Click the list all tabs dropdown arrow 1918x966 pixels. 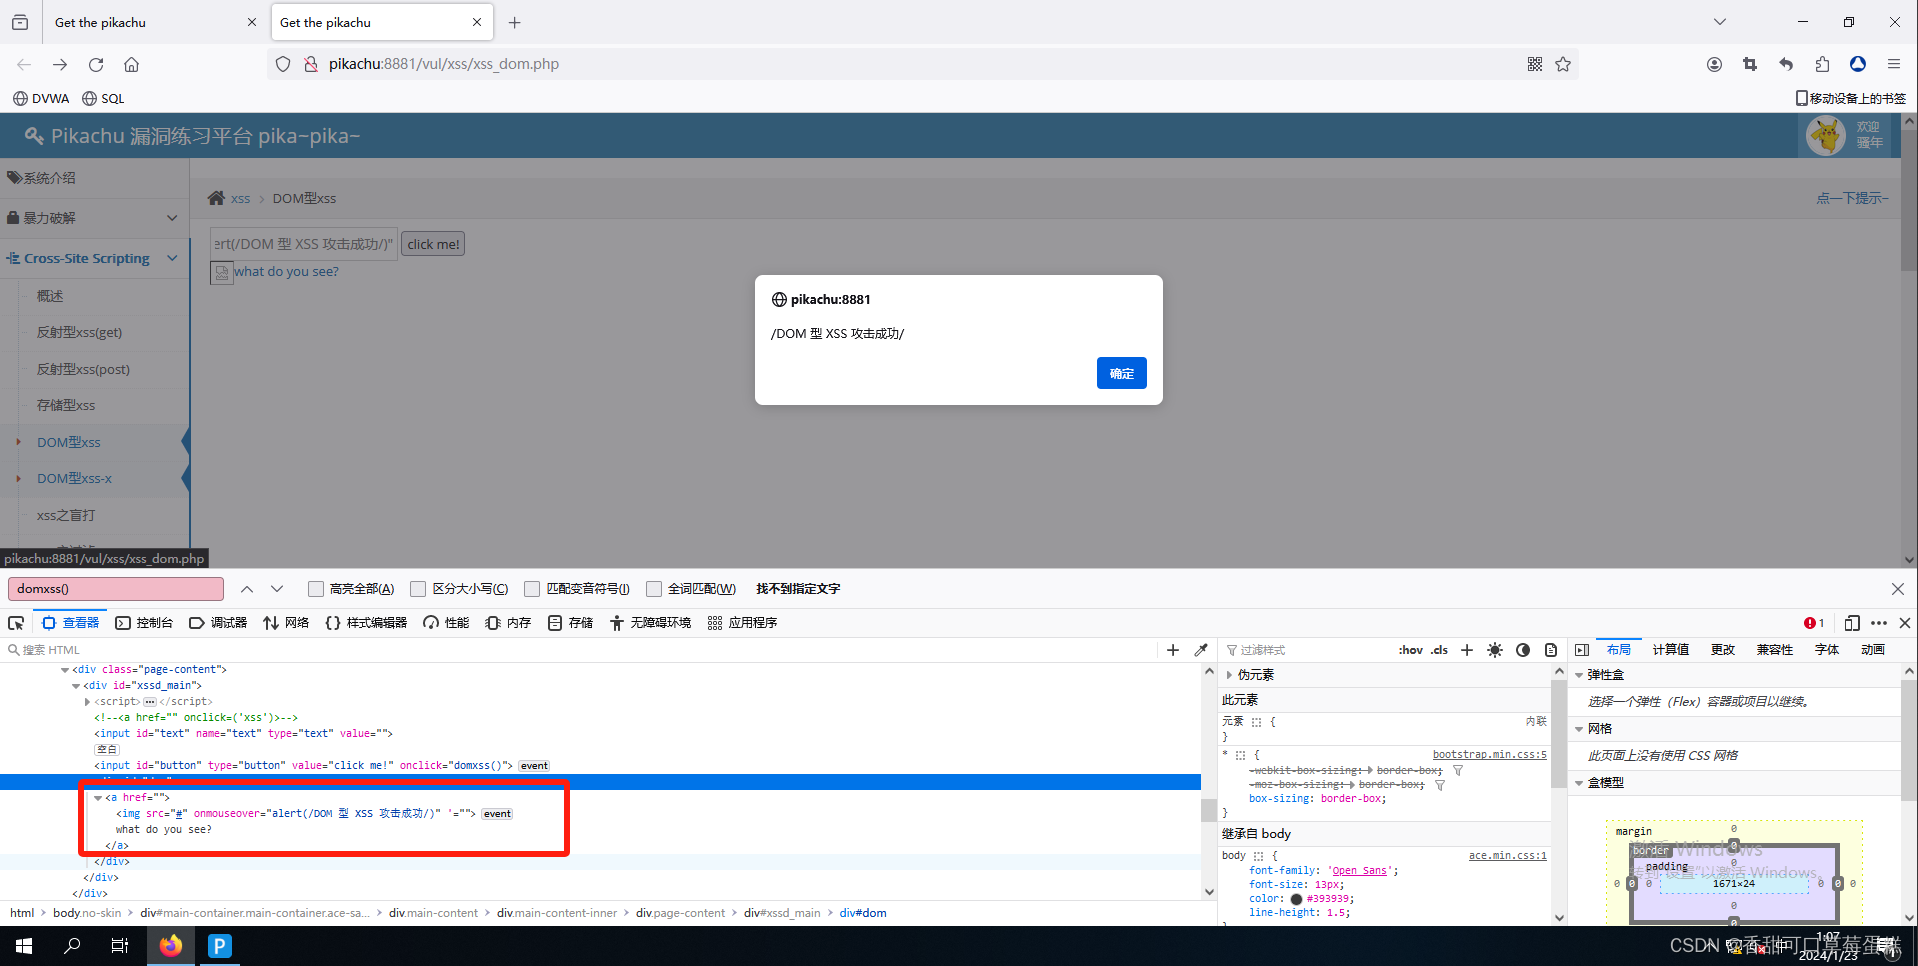click(x=1720, y=22)
